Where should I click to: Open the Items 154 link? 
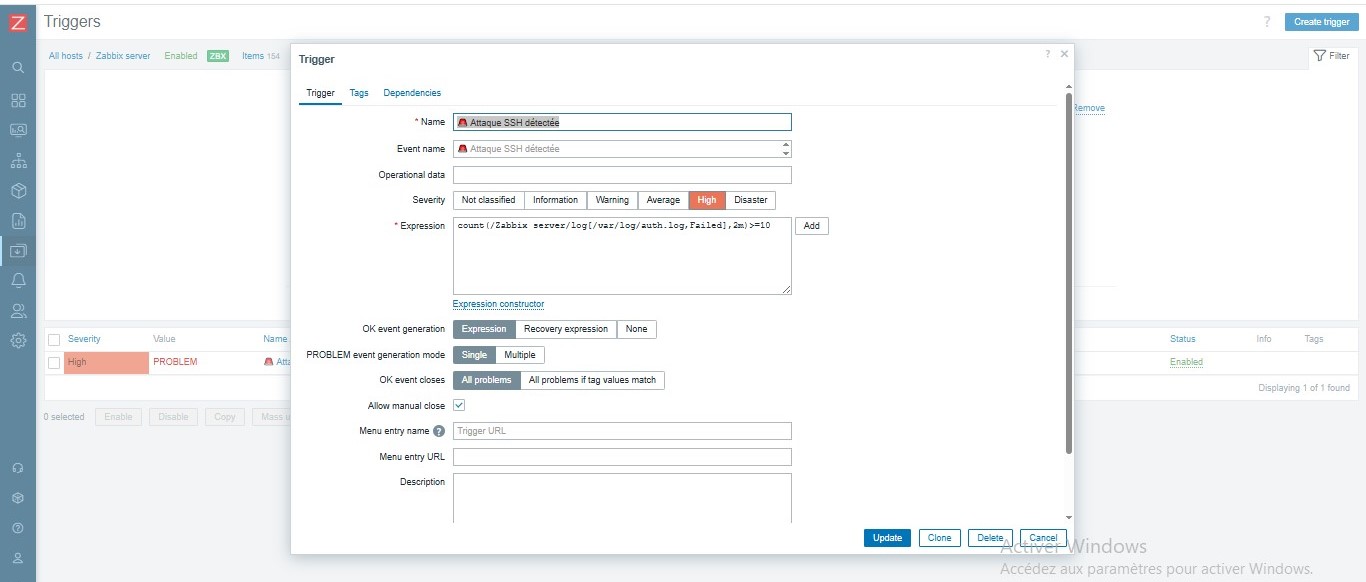[x=261, y=56]
